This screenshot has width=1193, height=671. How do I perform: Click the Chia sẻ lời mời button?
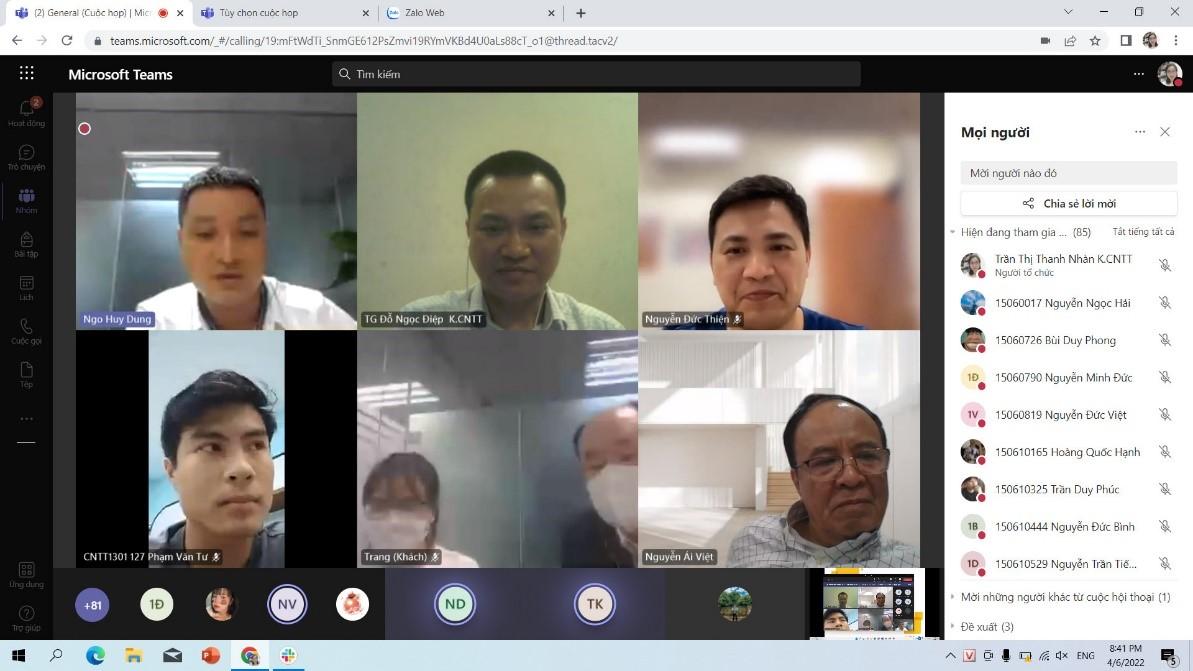tap(1068, 203)
